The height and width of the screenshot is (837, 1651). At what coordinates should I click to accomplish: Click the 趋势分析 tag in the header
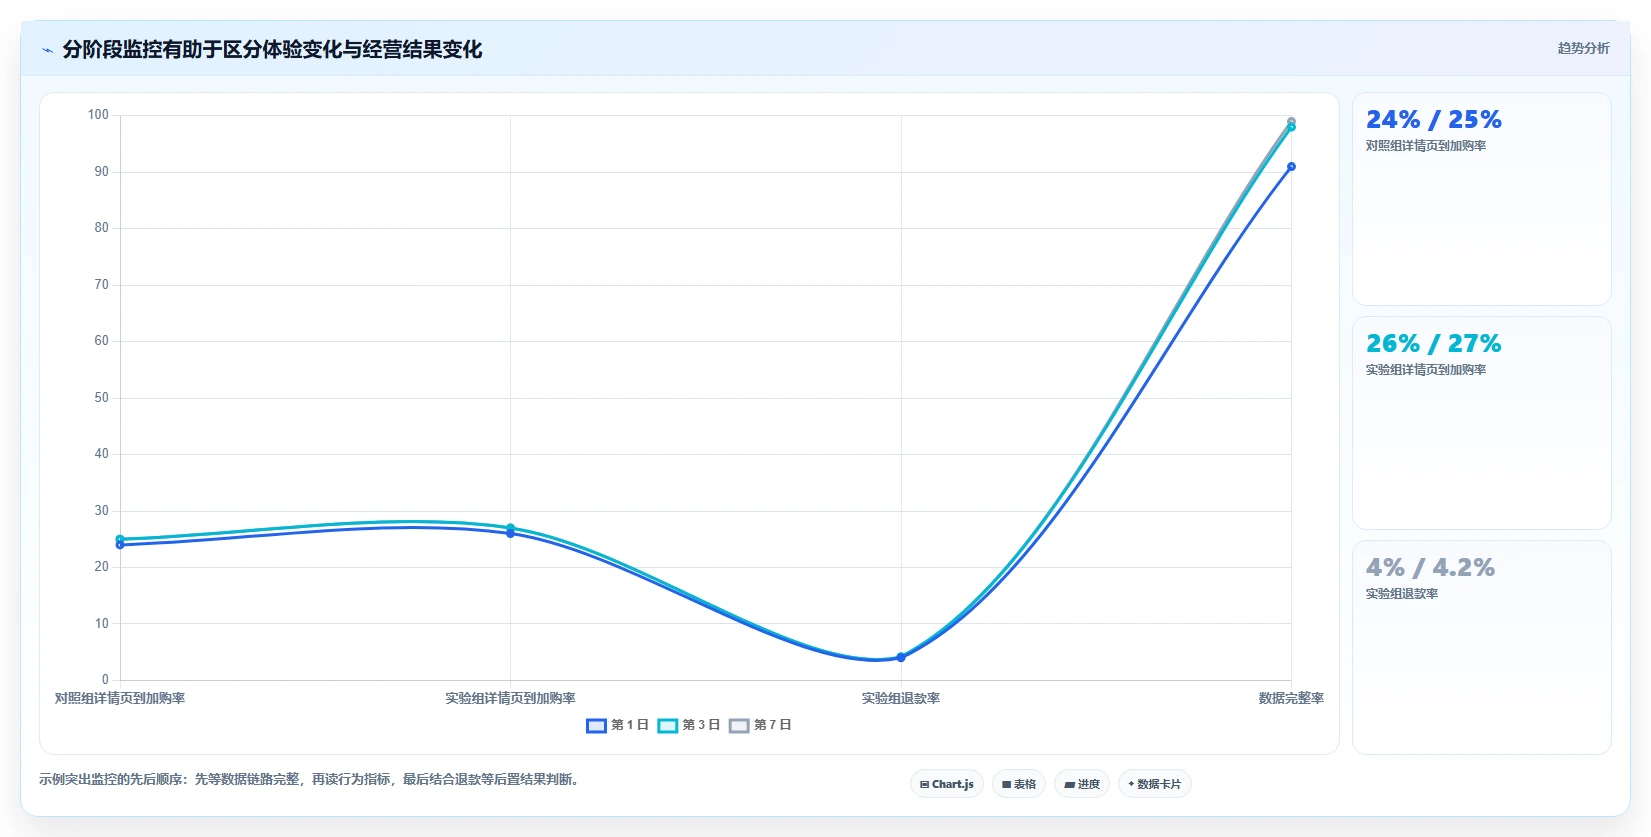tap(1583, 48)
